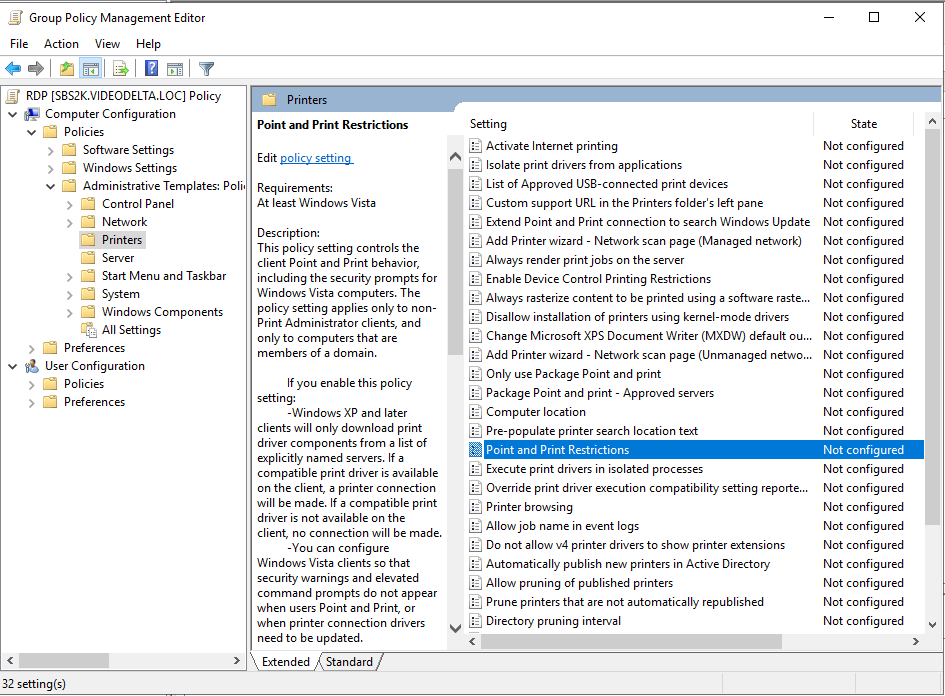
Task: Open the File menu
Action: [19, 44]
